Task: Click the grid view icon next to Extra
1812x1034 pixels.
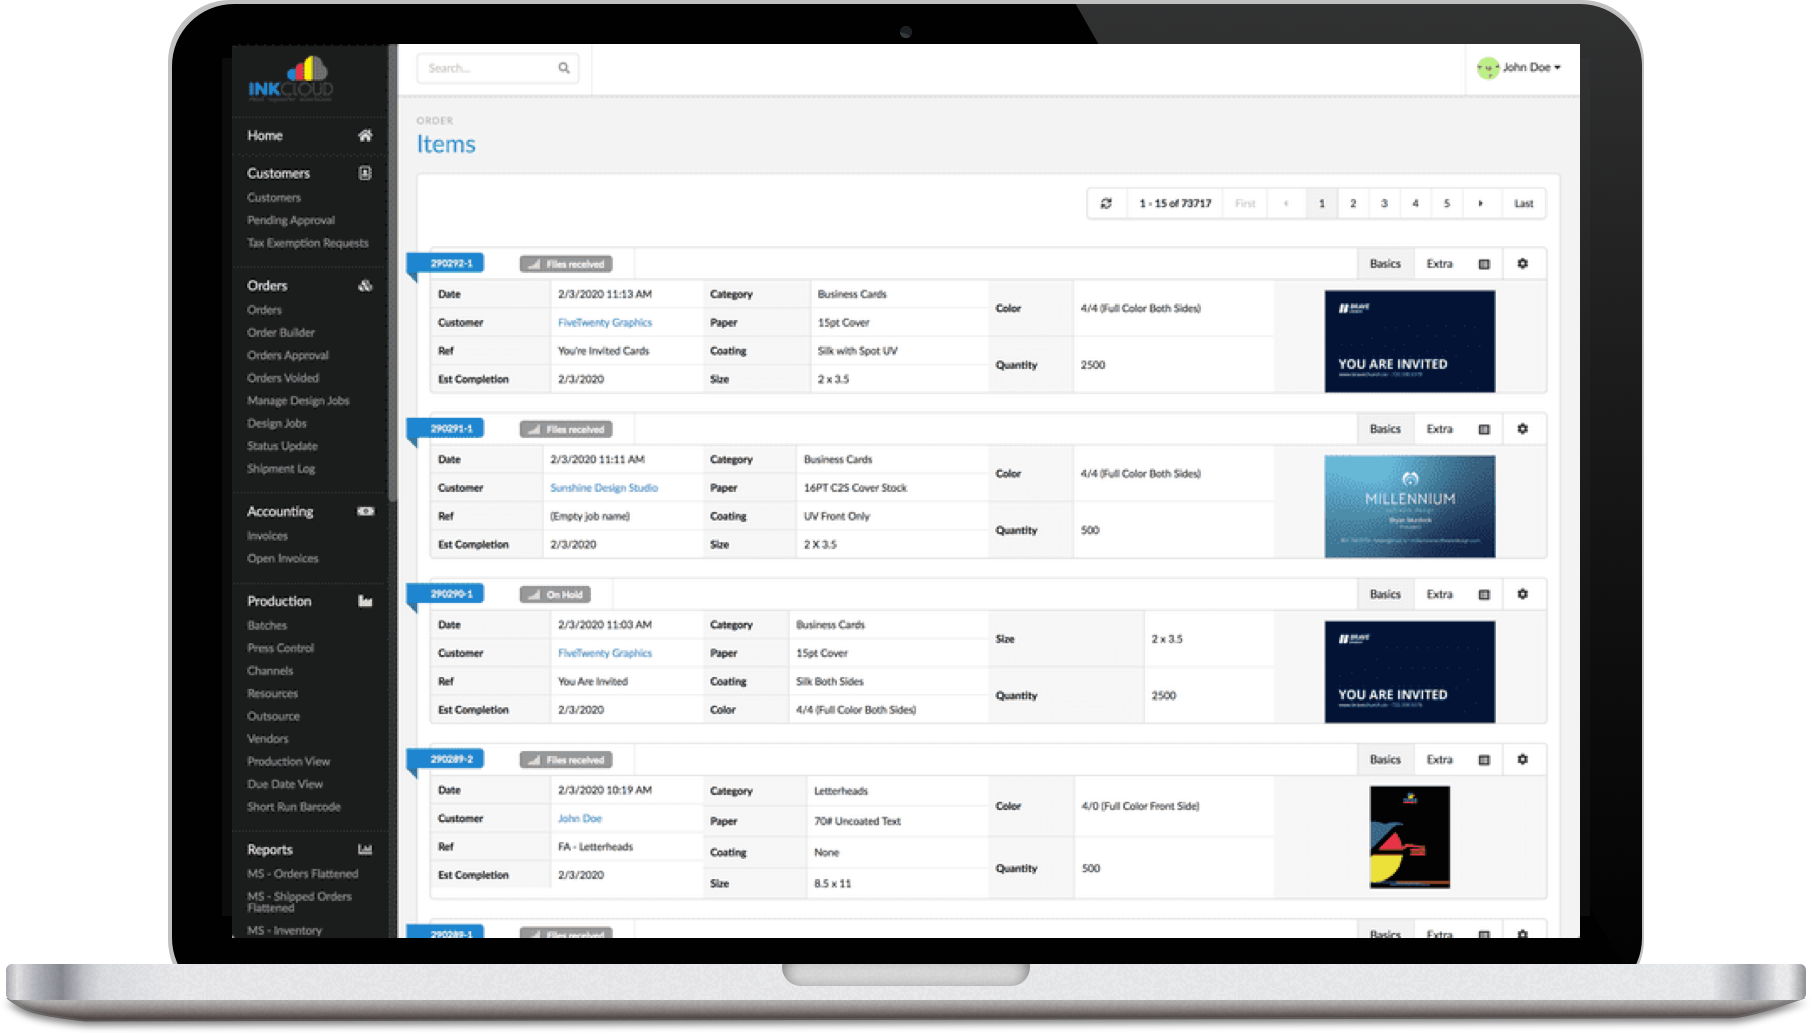Action: [1483, 263]
